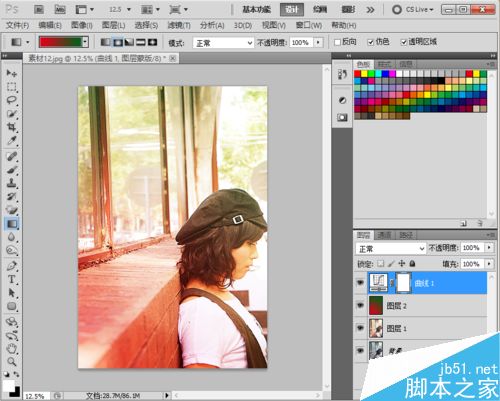Image resolution: width=500 pixels, height=401 pixels.
Task: Open the layer blend mode dropdown
Action: click(x=391, y=249)
